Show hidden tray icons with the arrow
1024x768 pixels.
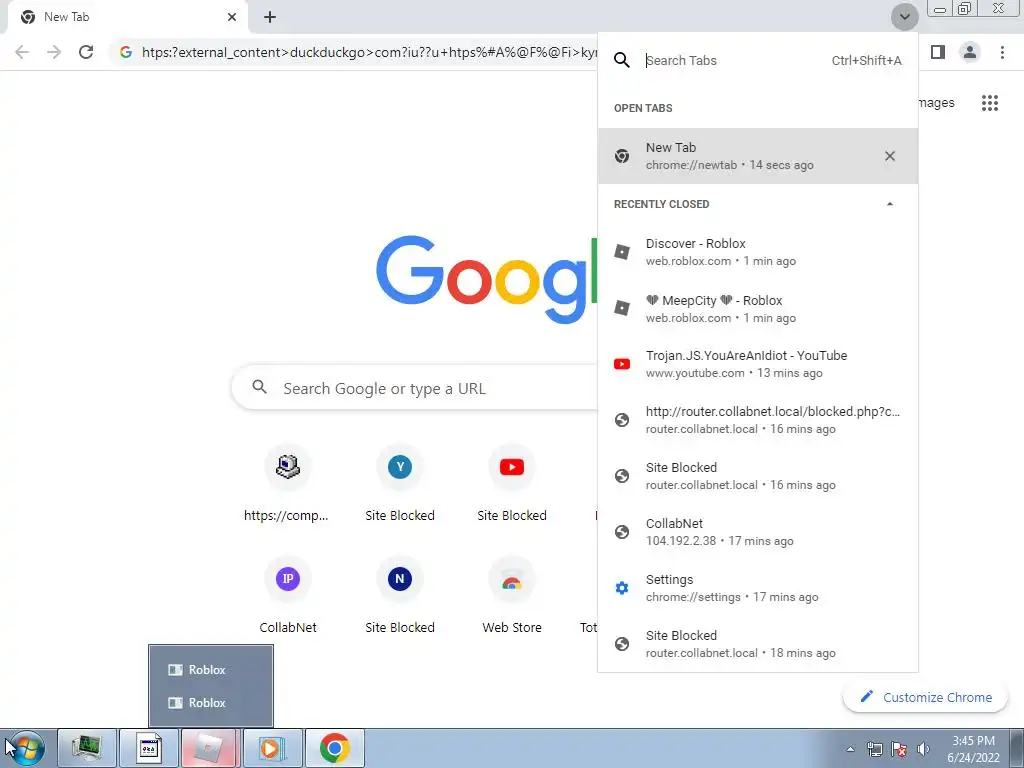coord(850,749)
